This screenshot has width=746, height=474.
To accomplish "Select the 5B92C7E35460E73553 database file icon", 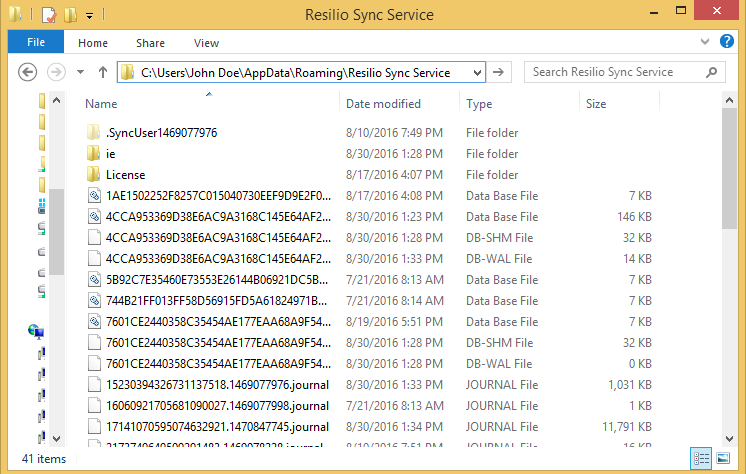I will [94, 279].
